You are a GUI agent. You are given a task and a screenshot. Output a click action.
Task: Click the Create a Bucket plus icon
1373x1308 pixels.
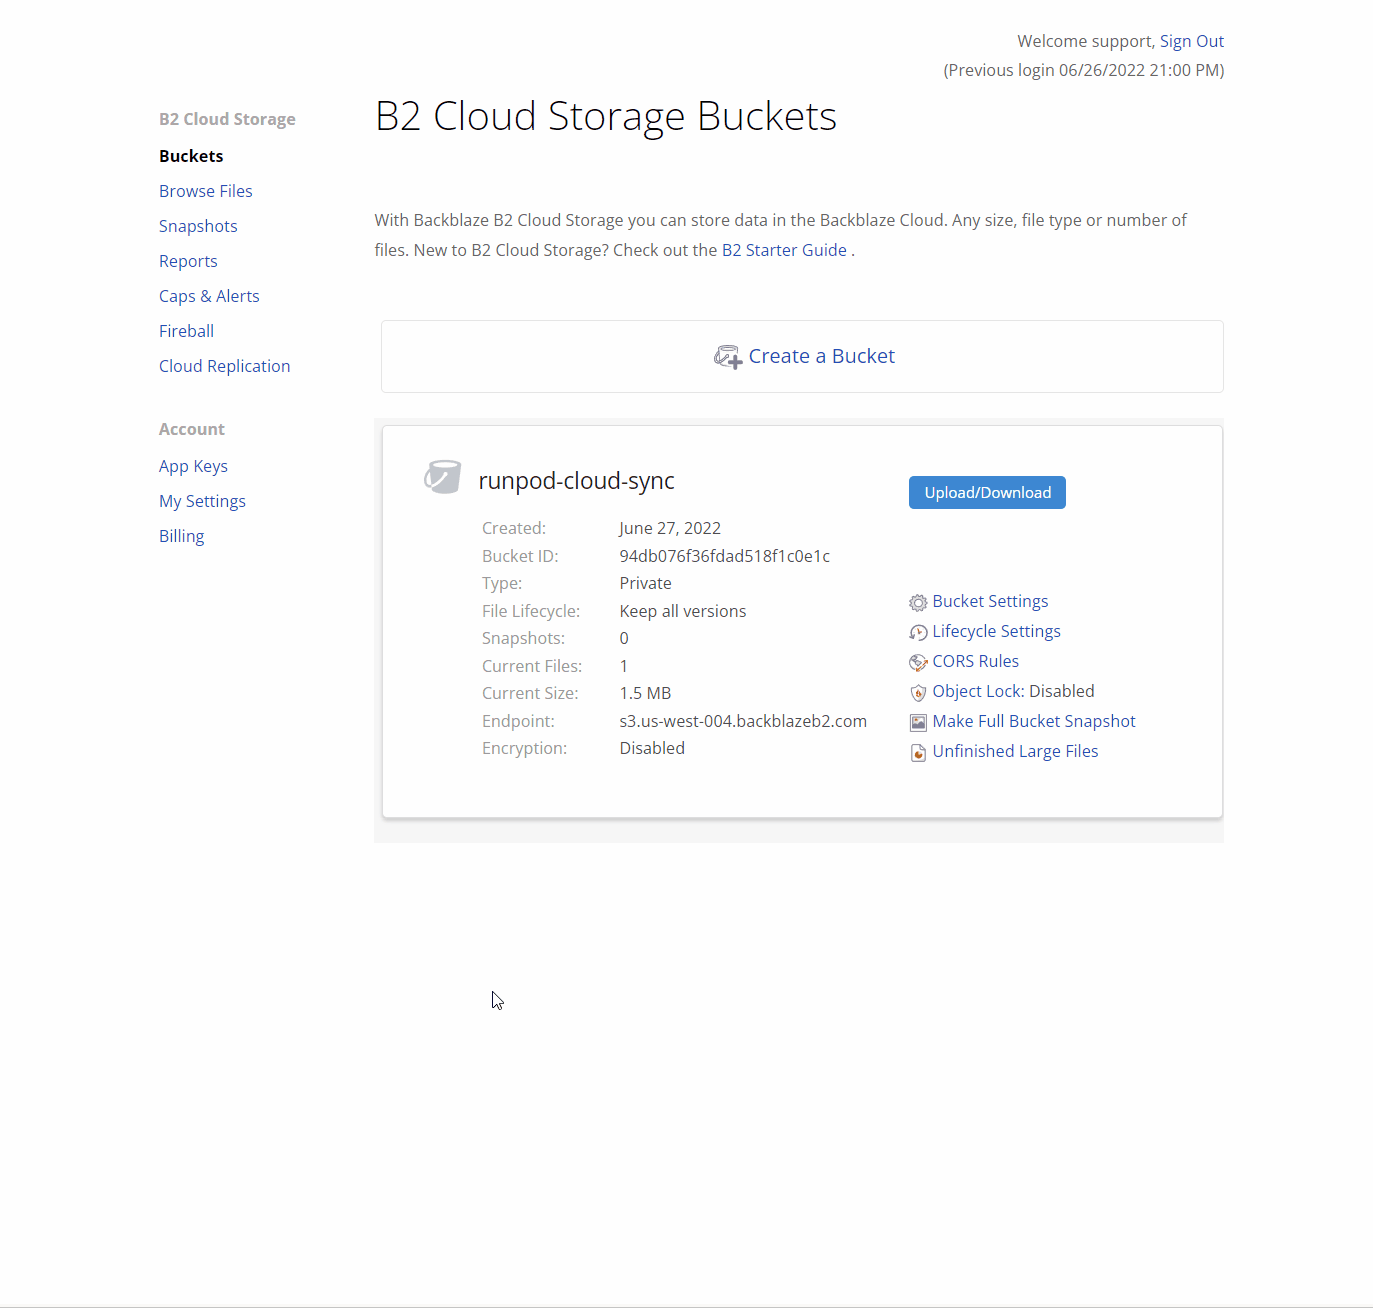click(728, 357)
